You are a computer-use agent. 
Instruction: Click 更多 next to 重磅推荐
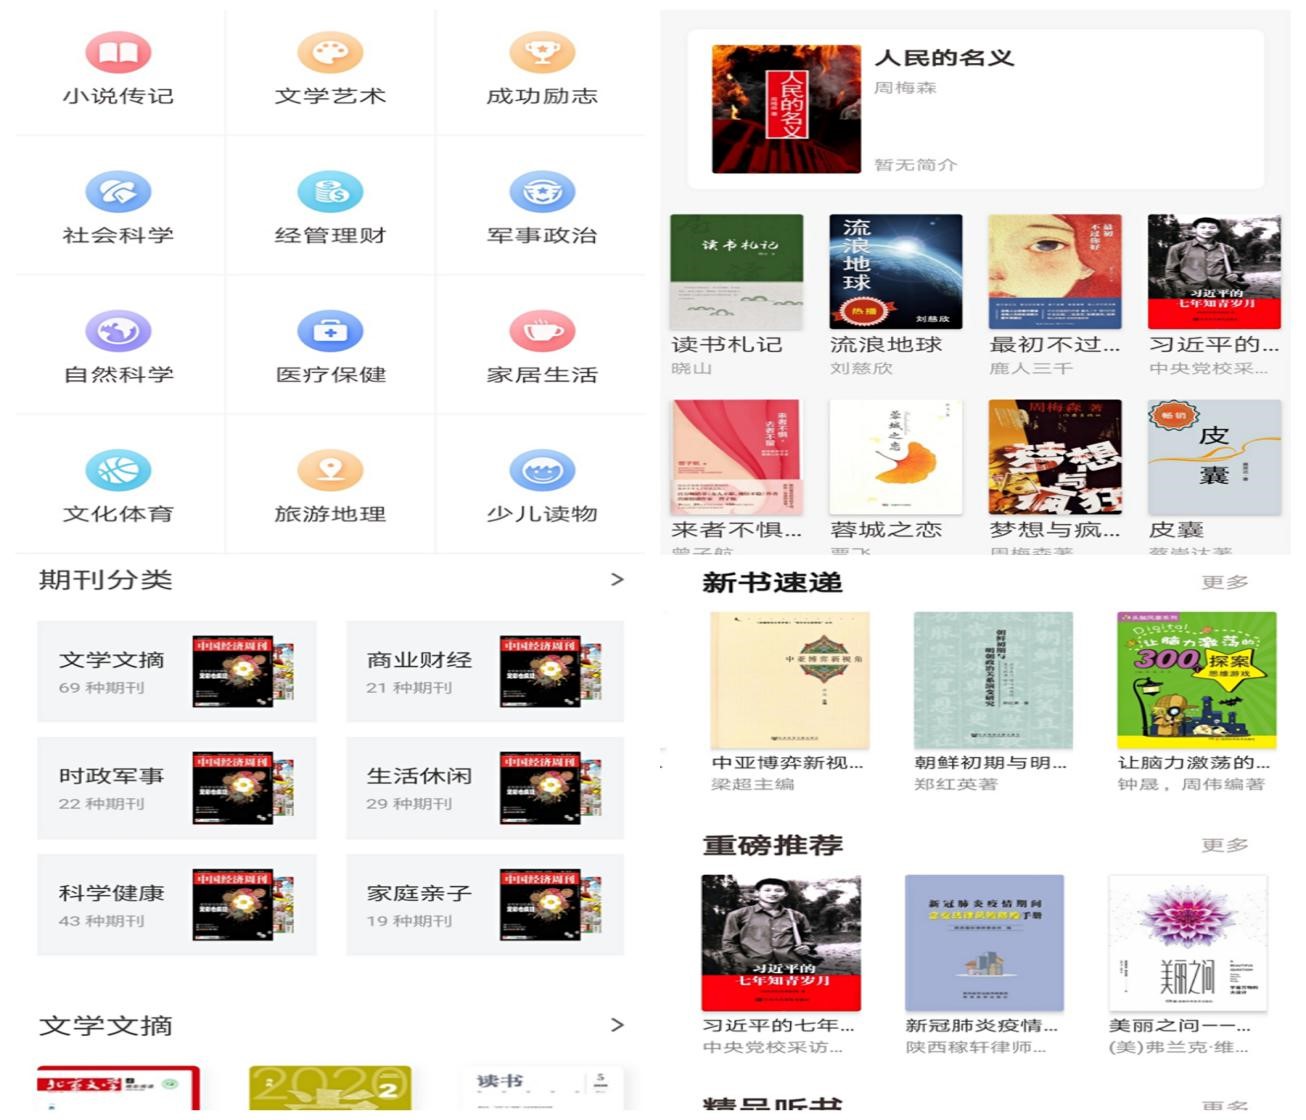click(1224, 846)
